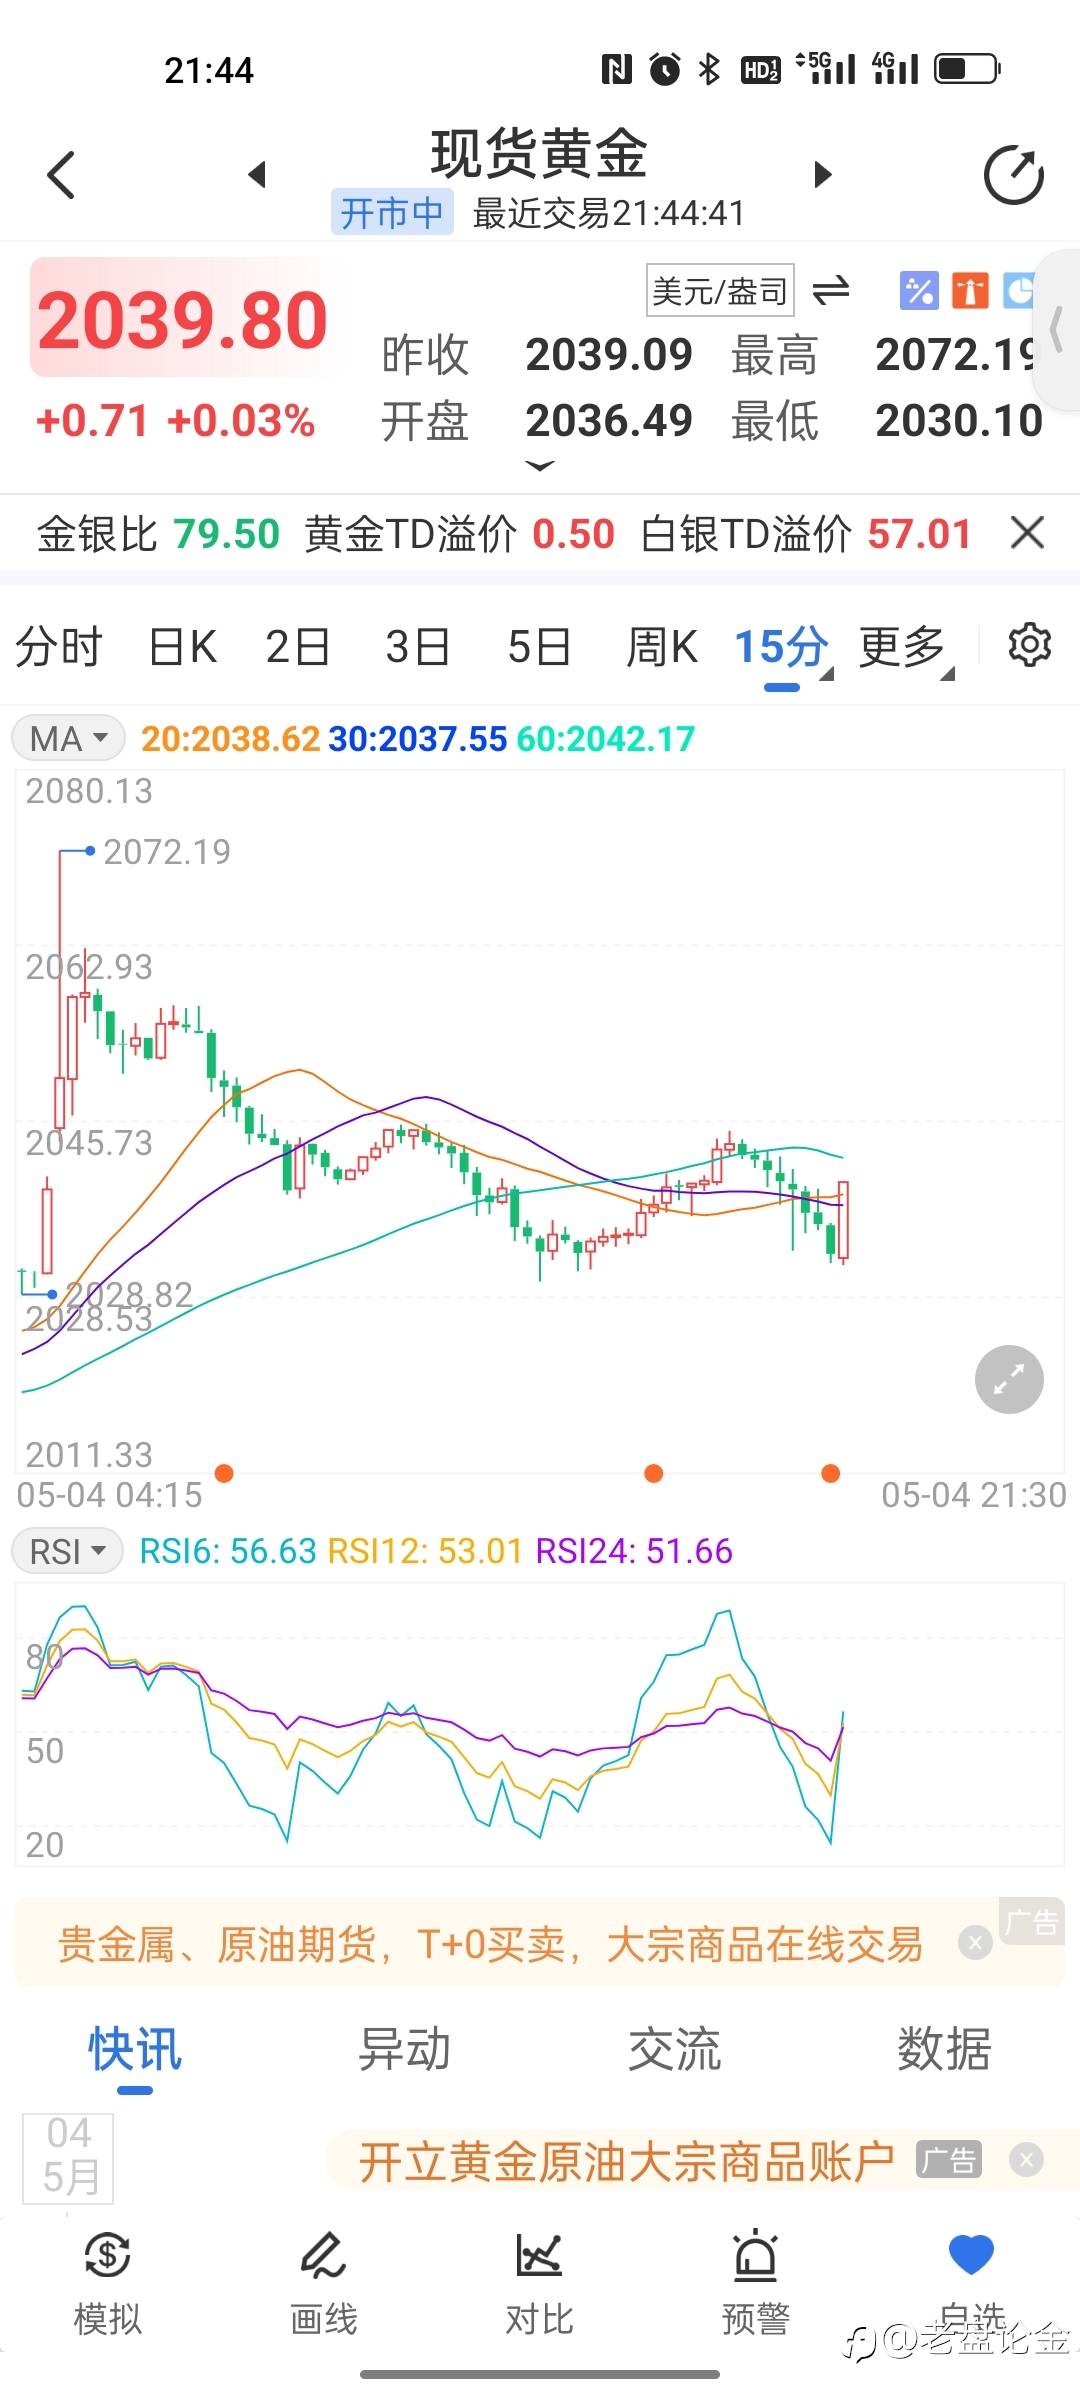Viewport: 1080px width, 2400px height.
Task: Close the 金银比 info bar
Action: 1028,533
